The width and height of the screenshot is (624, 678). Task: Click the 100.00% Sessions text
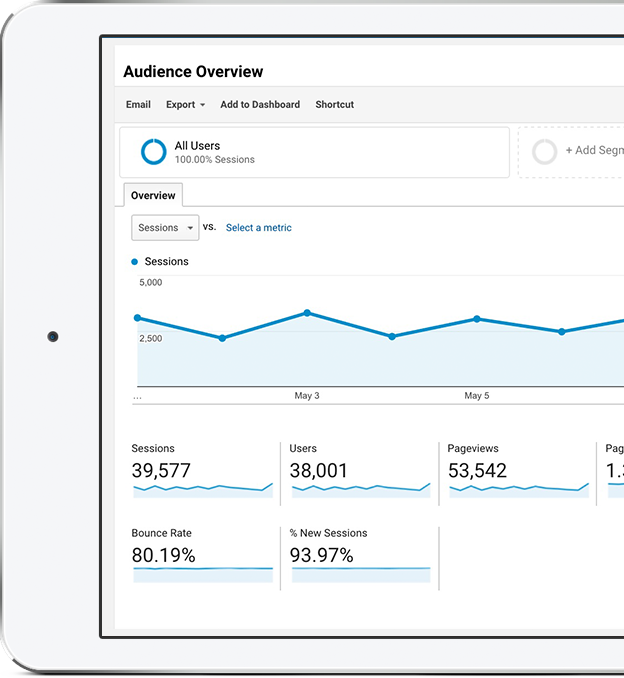[214, 160]
